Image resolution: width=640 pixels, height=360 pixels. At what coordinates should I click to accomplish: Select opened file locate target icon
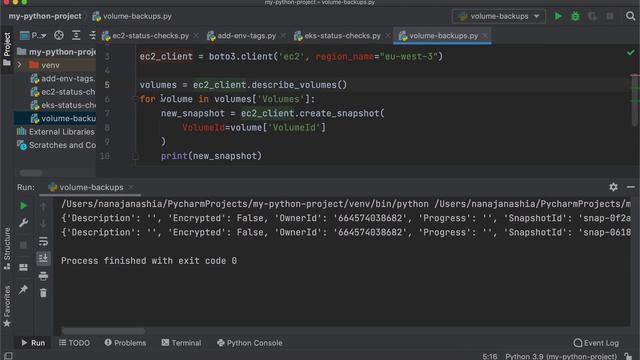[59, 36]
